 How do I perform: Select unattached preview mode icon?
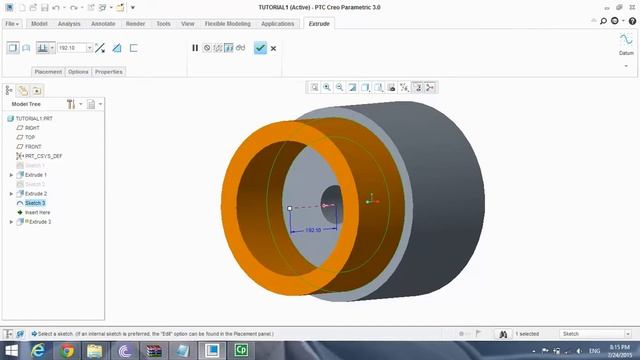tap(218, 48)
